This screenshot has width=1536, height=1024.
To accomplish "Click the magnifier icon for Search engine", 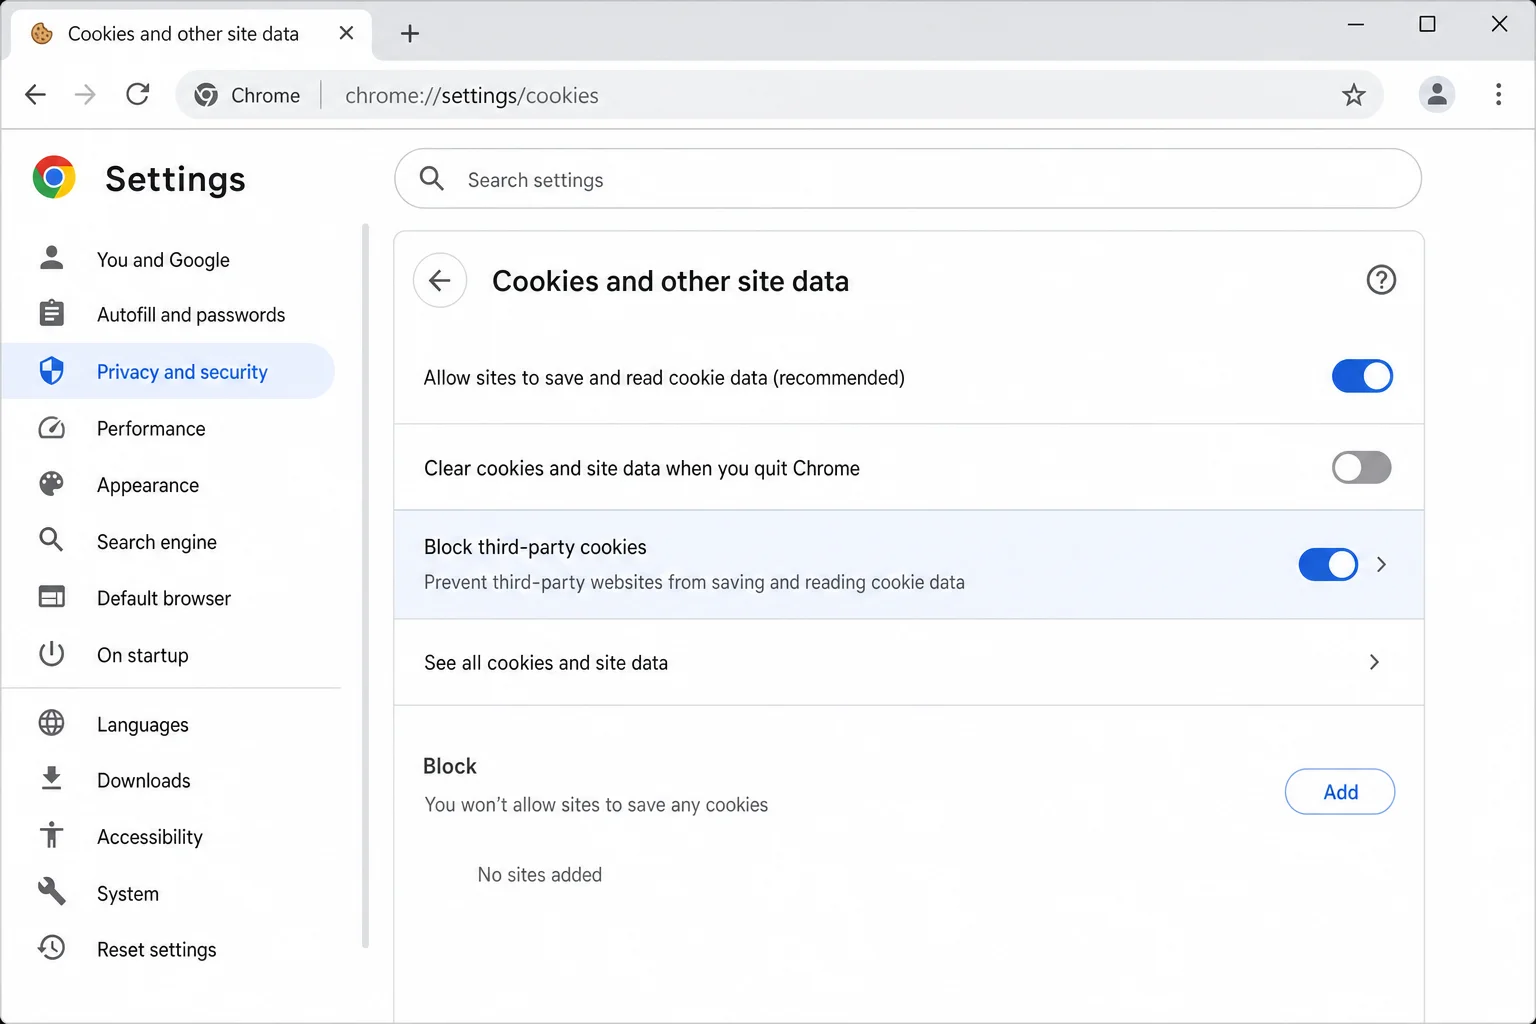I will coord(51,540).
